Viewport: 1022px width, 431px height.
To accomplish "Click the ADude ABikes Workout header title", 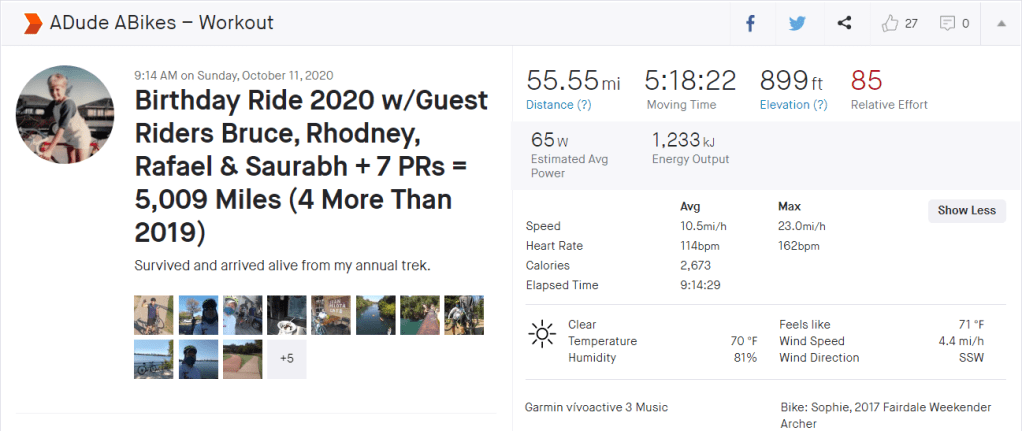I will click(161, 22).
